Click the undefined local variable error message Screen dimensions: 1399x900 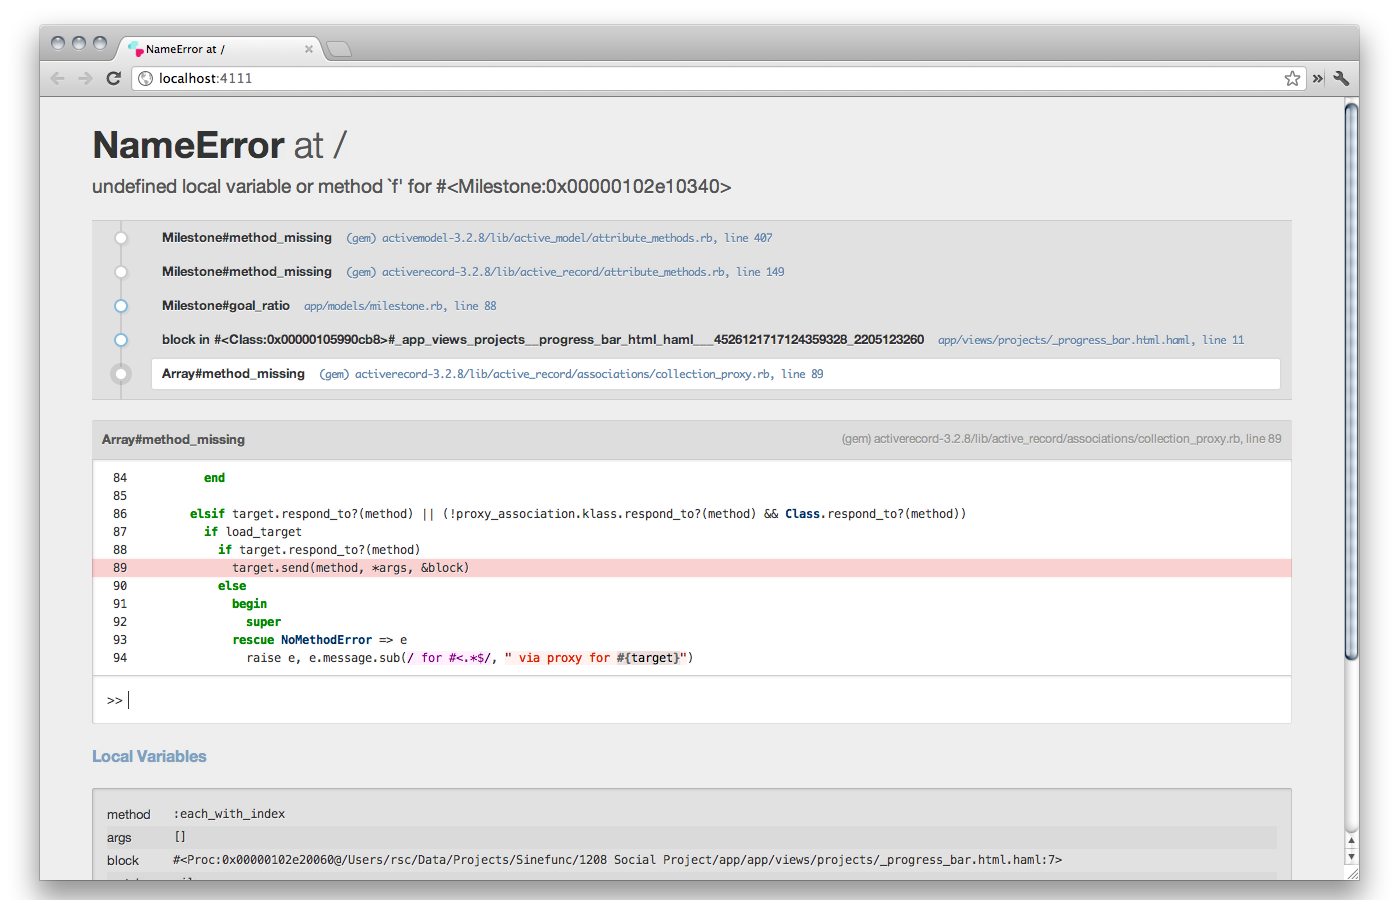coord(411,187)
